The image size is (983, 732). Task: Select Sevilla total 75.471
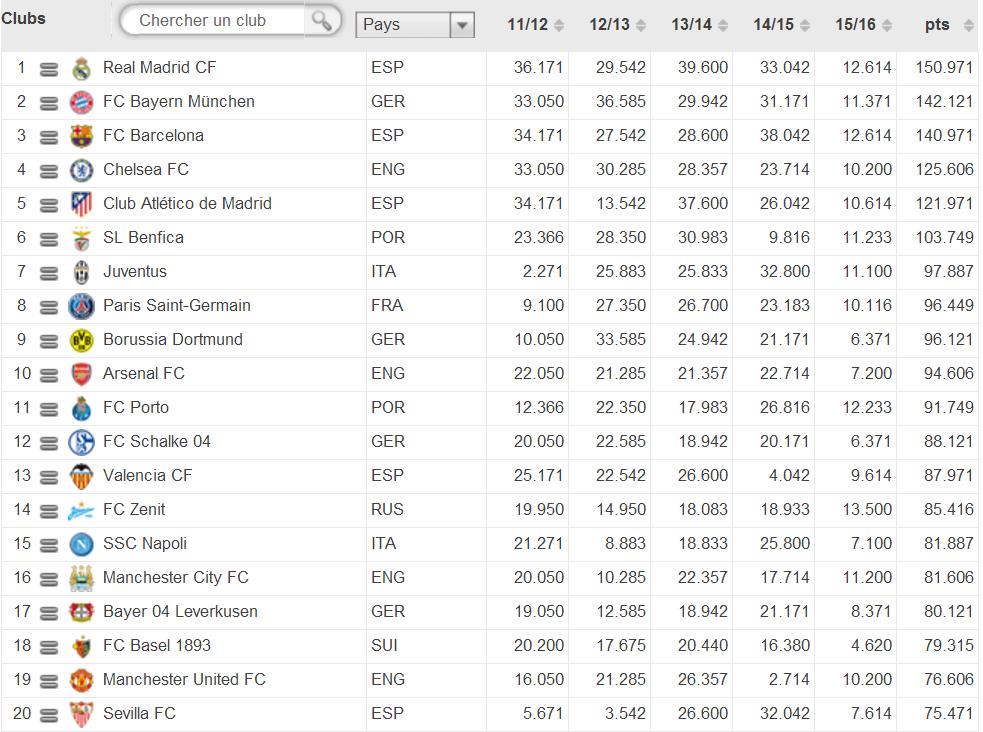point(949,713)
